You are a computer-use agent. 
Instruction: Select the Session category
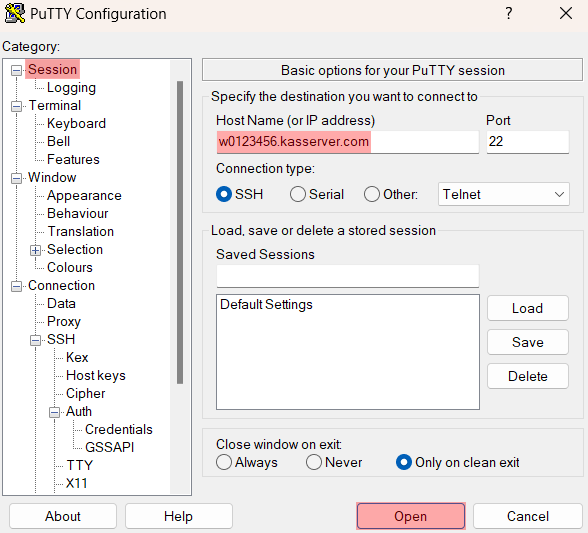pos(52,69)
